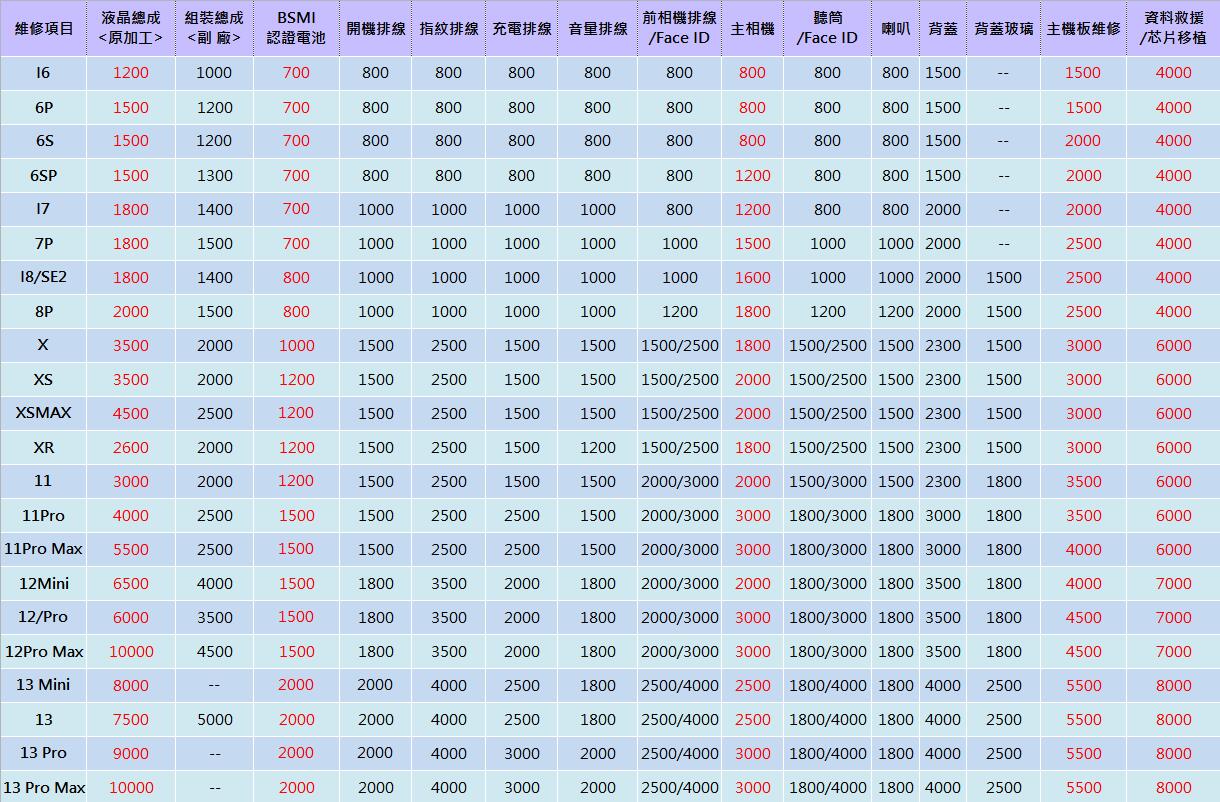Click the BSMI 認證電池 header

pos(296,29)
